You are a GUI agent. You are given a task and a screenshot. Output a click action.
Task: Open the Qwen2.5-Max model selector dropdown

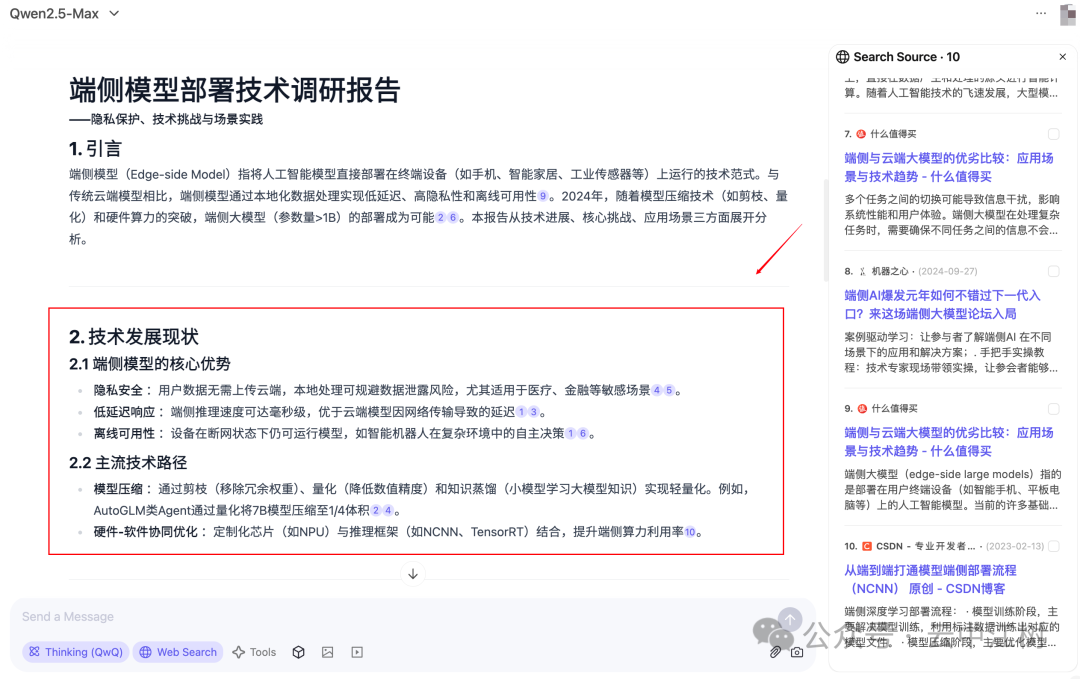point(64,14)
